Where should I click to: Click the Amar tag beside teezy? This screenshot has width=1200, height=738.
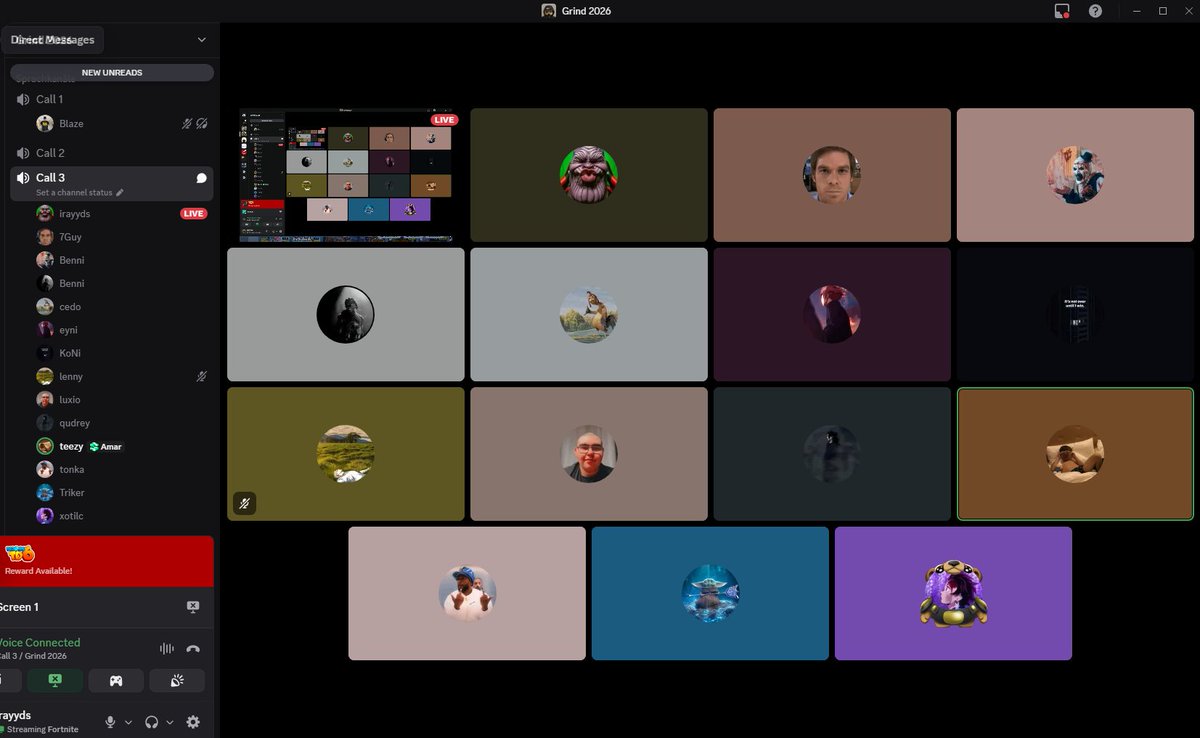click(x=106, y=447)
